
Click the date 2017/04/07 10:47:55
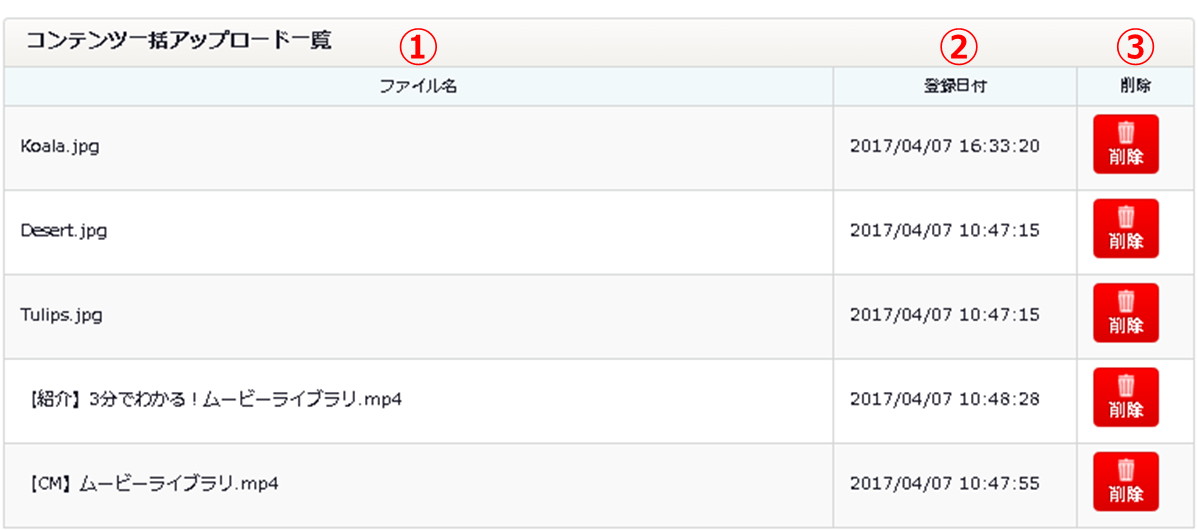944,484
